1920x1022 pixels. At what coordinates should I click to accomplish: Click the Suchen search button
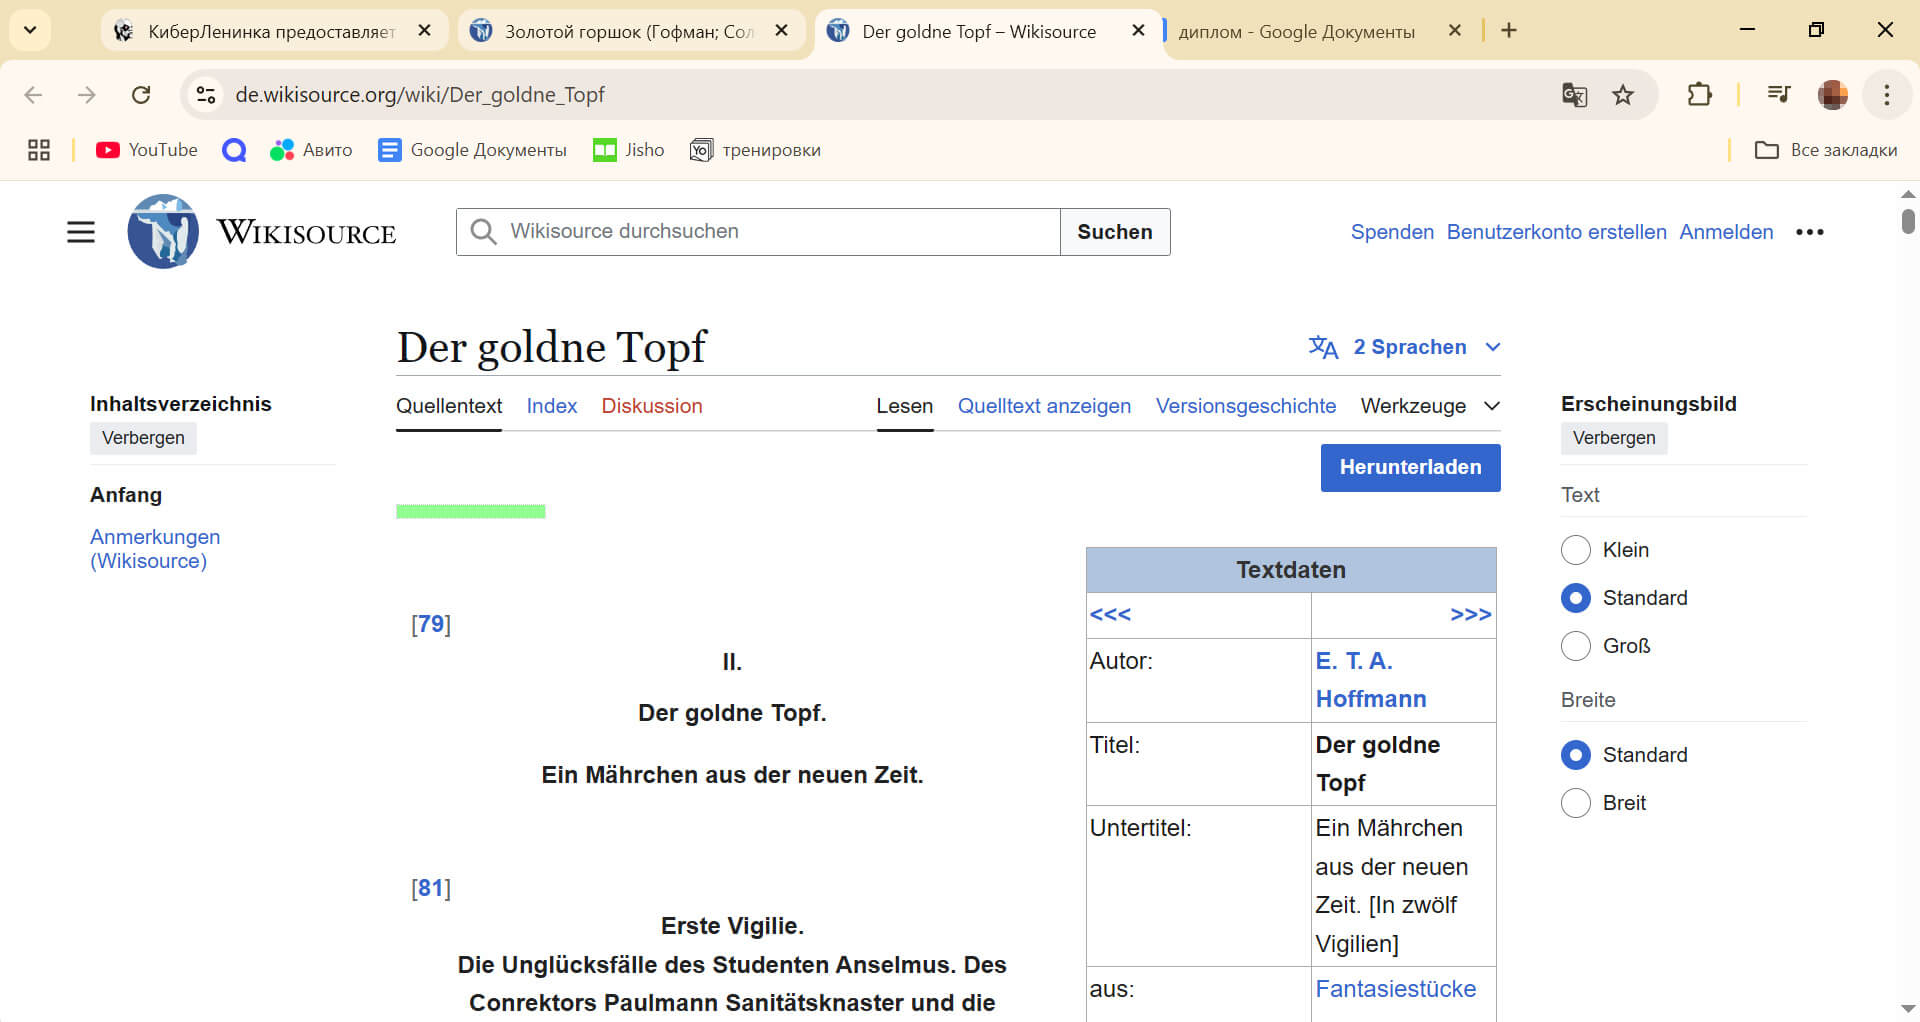click(x=1115, y=232)
